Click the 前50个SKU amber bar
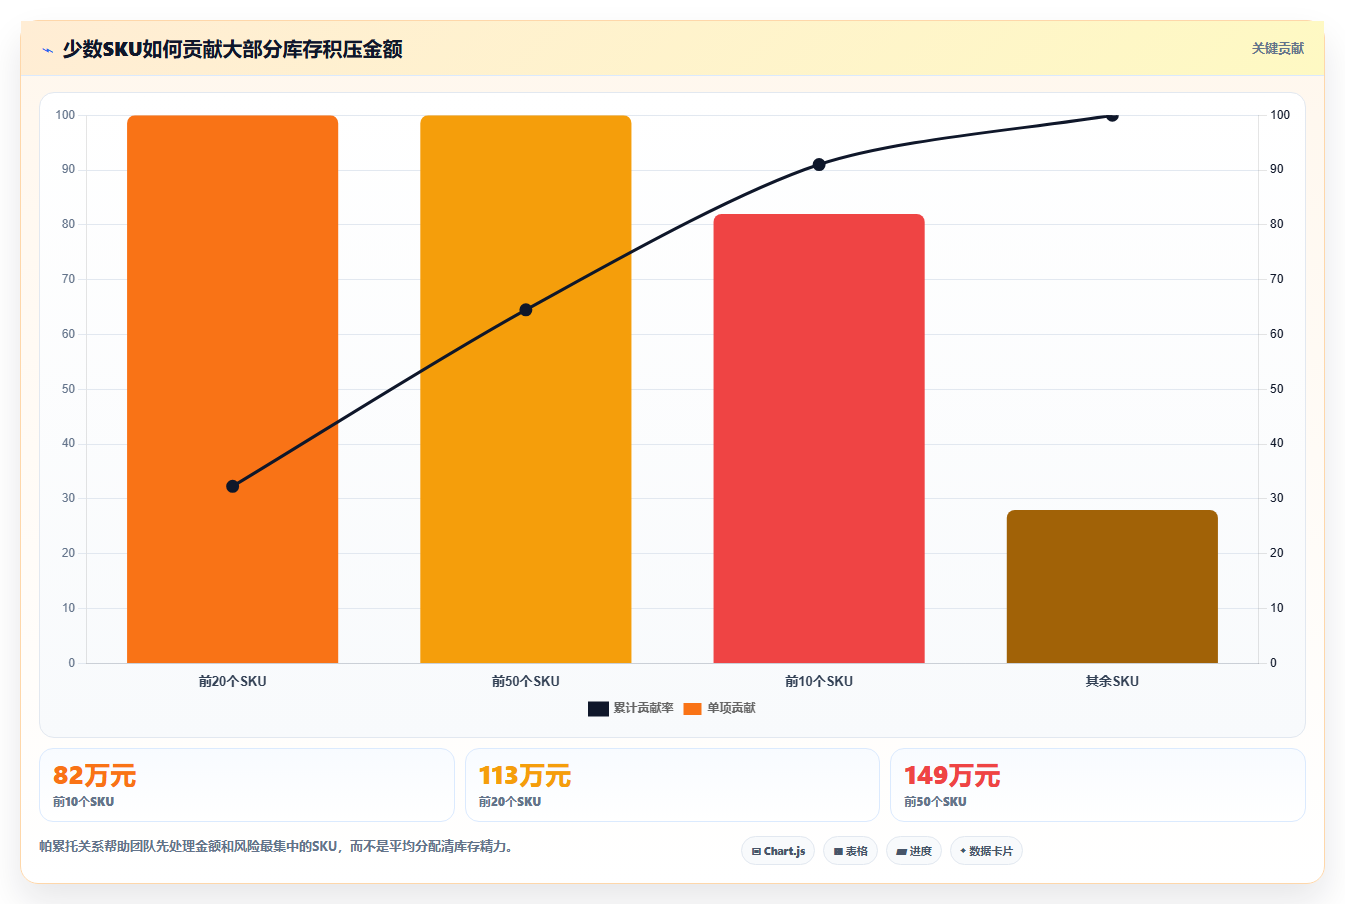 click(x=526, y=389)
